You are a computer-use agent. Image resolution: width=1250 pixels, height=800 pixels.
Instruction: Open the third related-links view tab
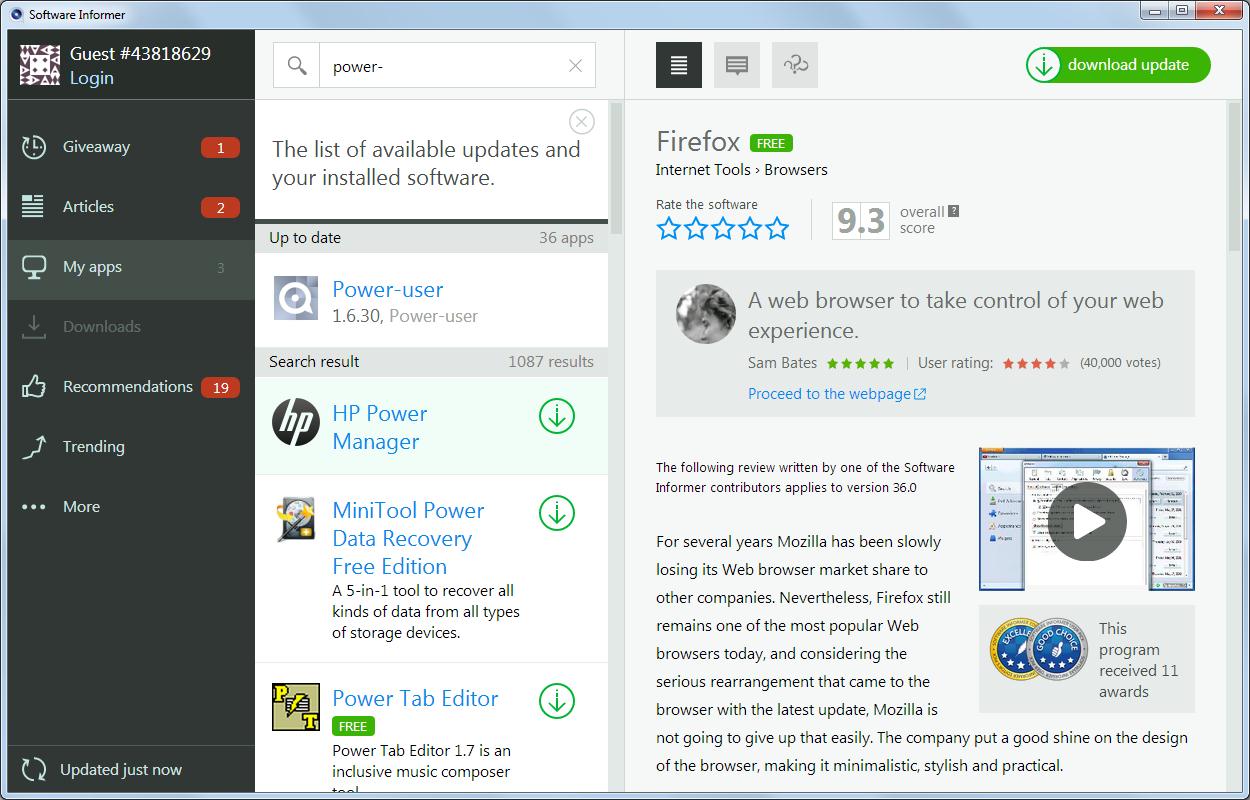[795, 65]
